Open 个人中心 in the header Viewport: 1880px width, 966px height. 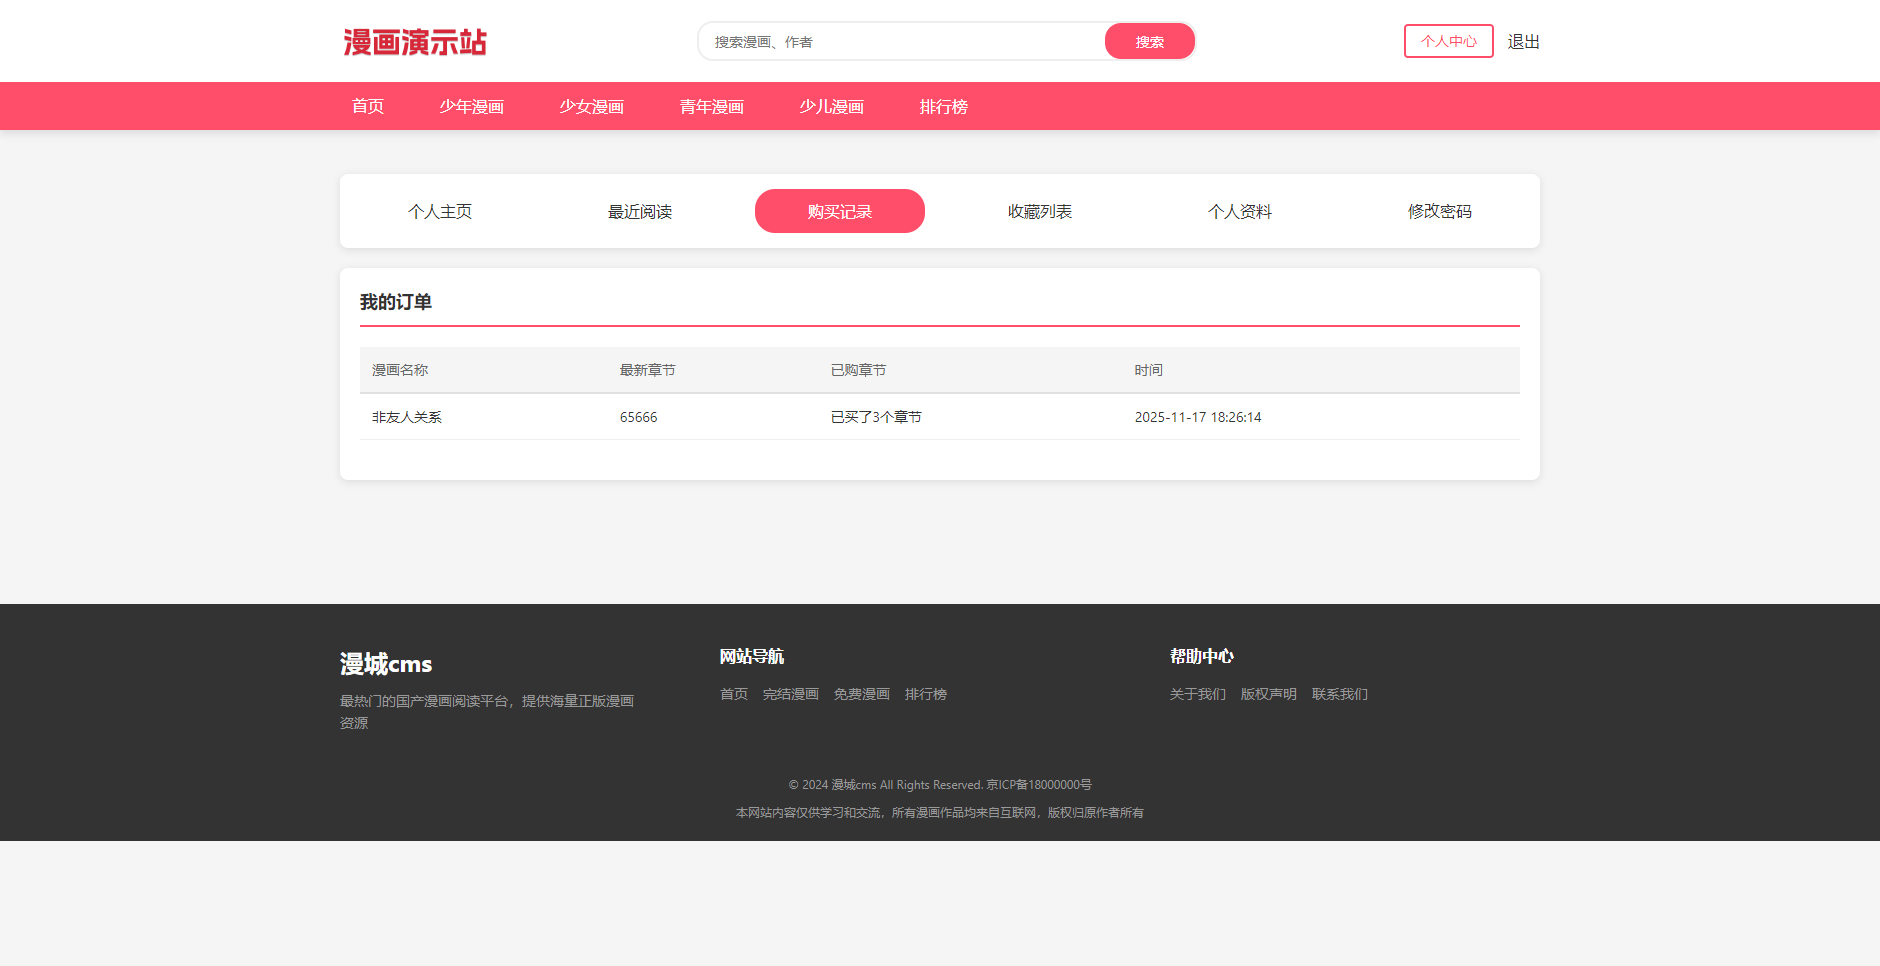pos(1447,42)
